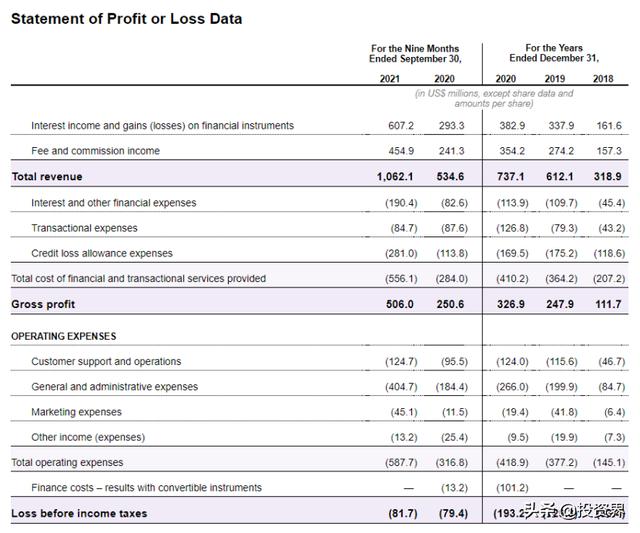Select the Customer support and operations label
Image resolution: width=640 pixels, height=533 pixels.
(x=106, y=361)
